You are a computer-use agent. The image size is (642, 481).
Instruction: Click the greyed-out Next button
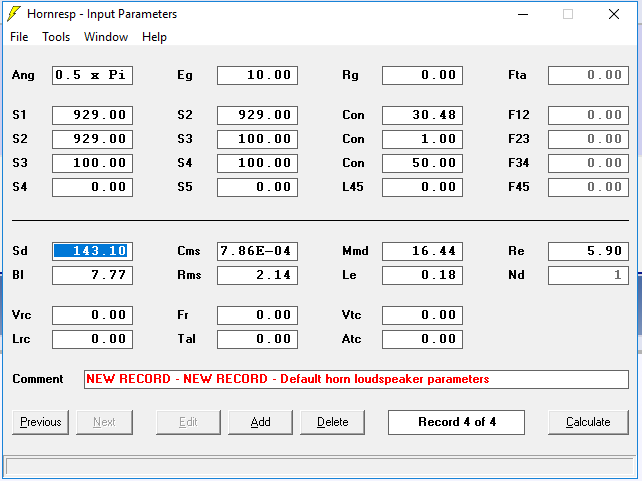click(104, 422)
